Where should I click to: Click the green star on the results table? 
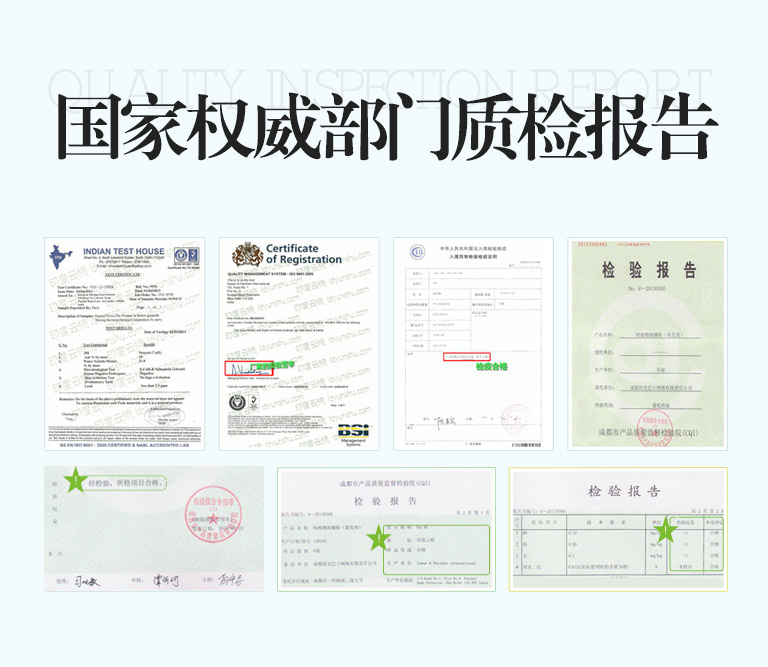[x=666, y=529]
